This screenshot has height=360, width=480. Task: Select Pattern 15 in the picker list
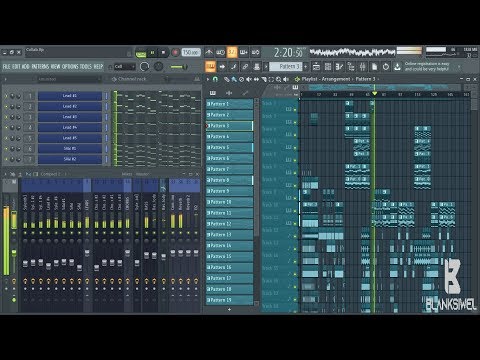coord(229,256)
